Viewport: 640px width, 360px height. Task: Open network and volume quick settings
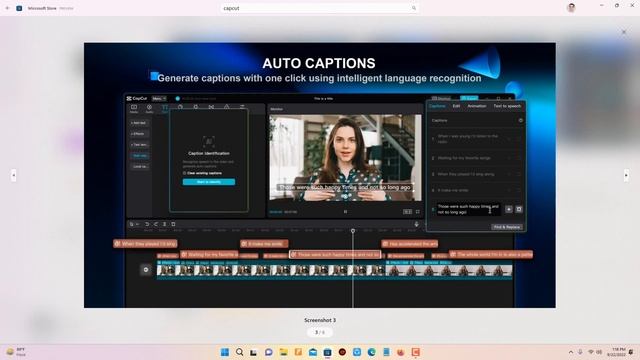click(x=595, y=352)
